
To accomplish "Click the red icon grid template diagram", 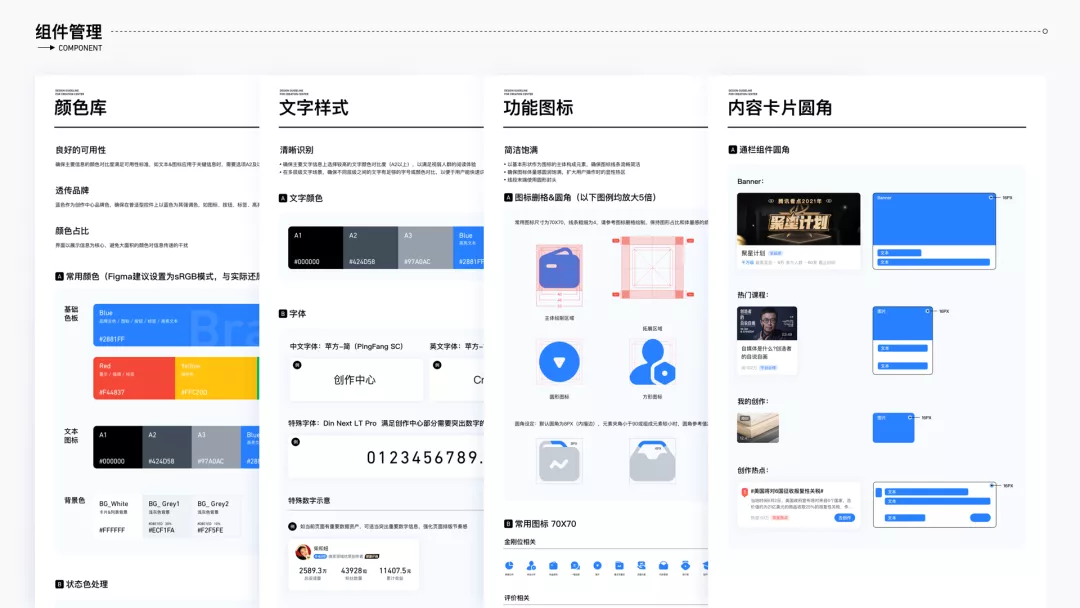I will pyautogui.click(x=652, y=267).
